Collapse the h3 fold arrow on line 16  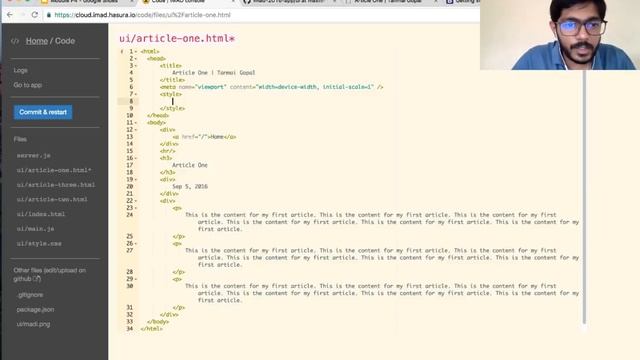[x=136, y=158]
